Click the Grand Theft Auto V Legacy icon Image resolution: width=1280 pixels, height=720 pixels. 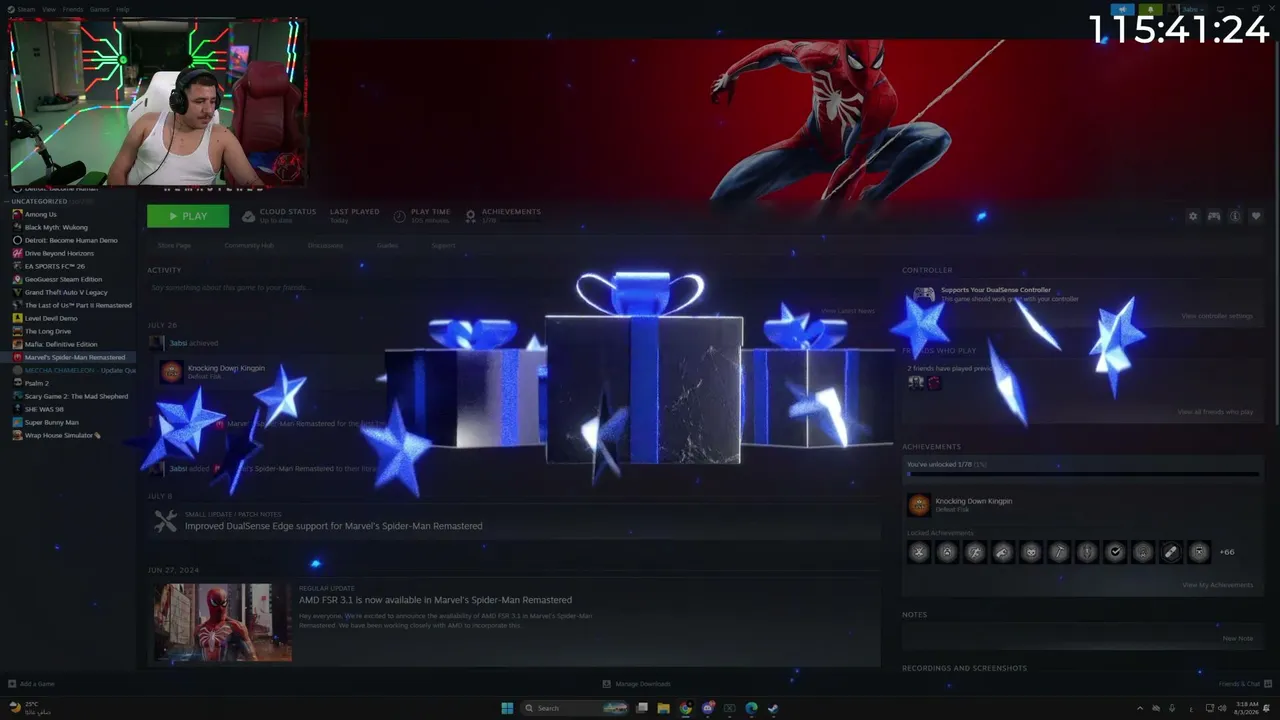pos(17,292)
